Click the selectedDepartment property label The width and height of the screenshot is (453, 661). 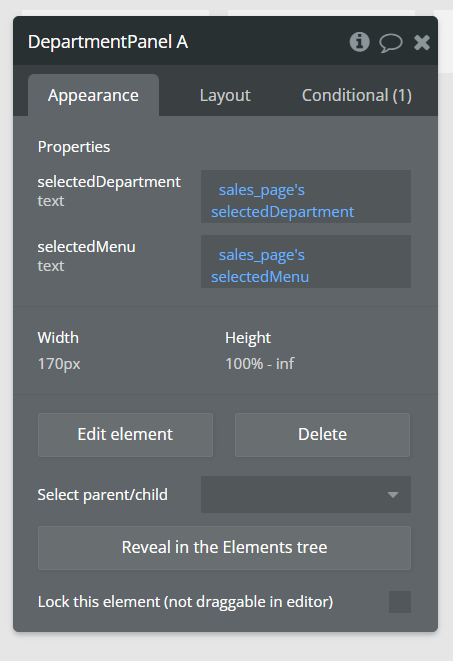(109, 182)
